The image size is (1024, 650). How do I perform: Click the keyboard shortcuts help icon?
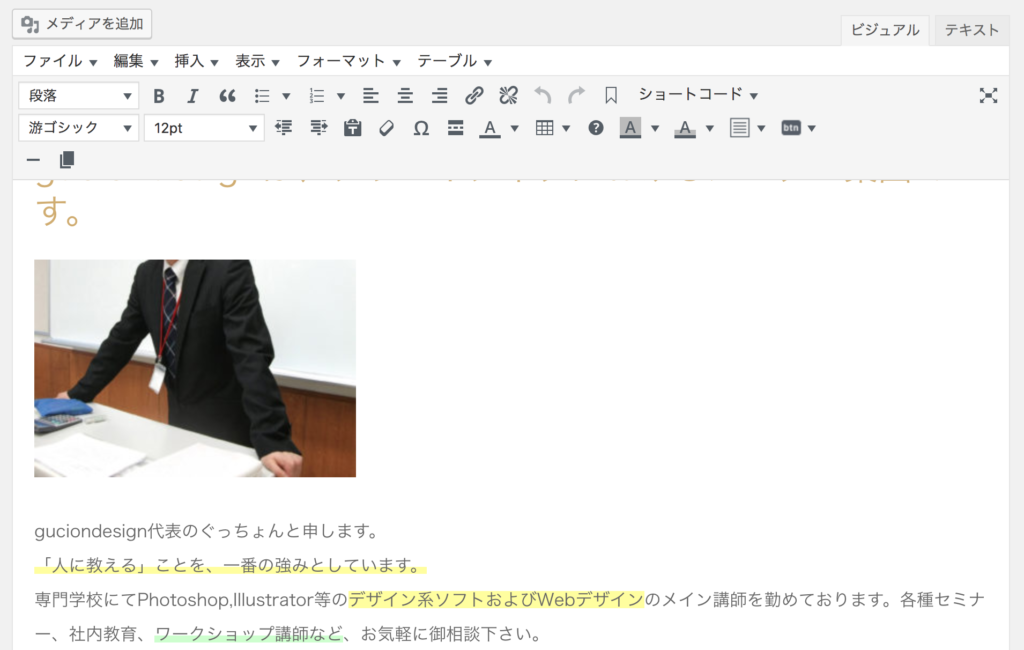pos(596,128)
